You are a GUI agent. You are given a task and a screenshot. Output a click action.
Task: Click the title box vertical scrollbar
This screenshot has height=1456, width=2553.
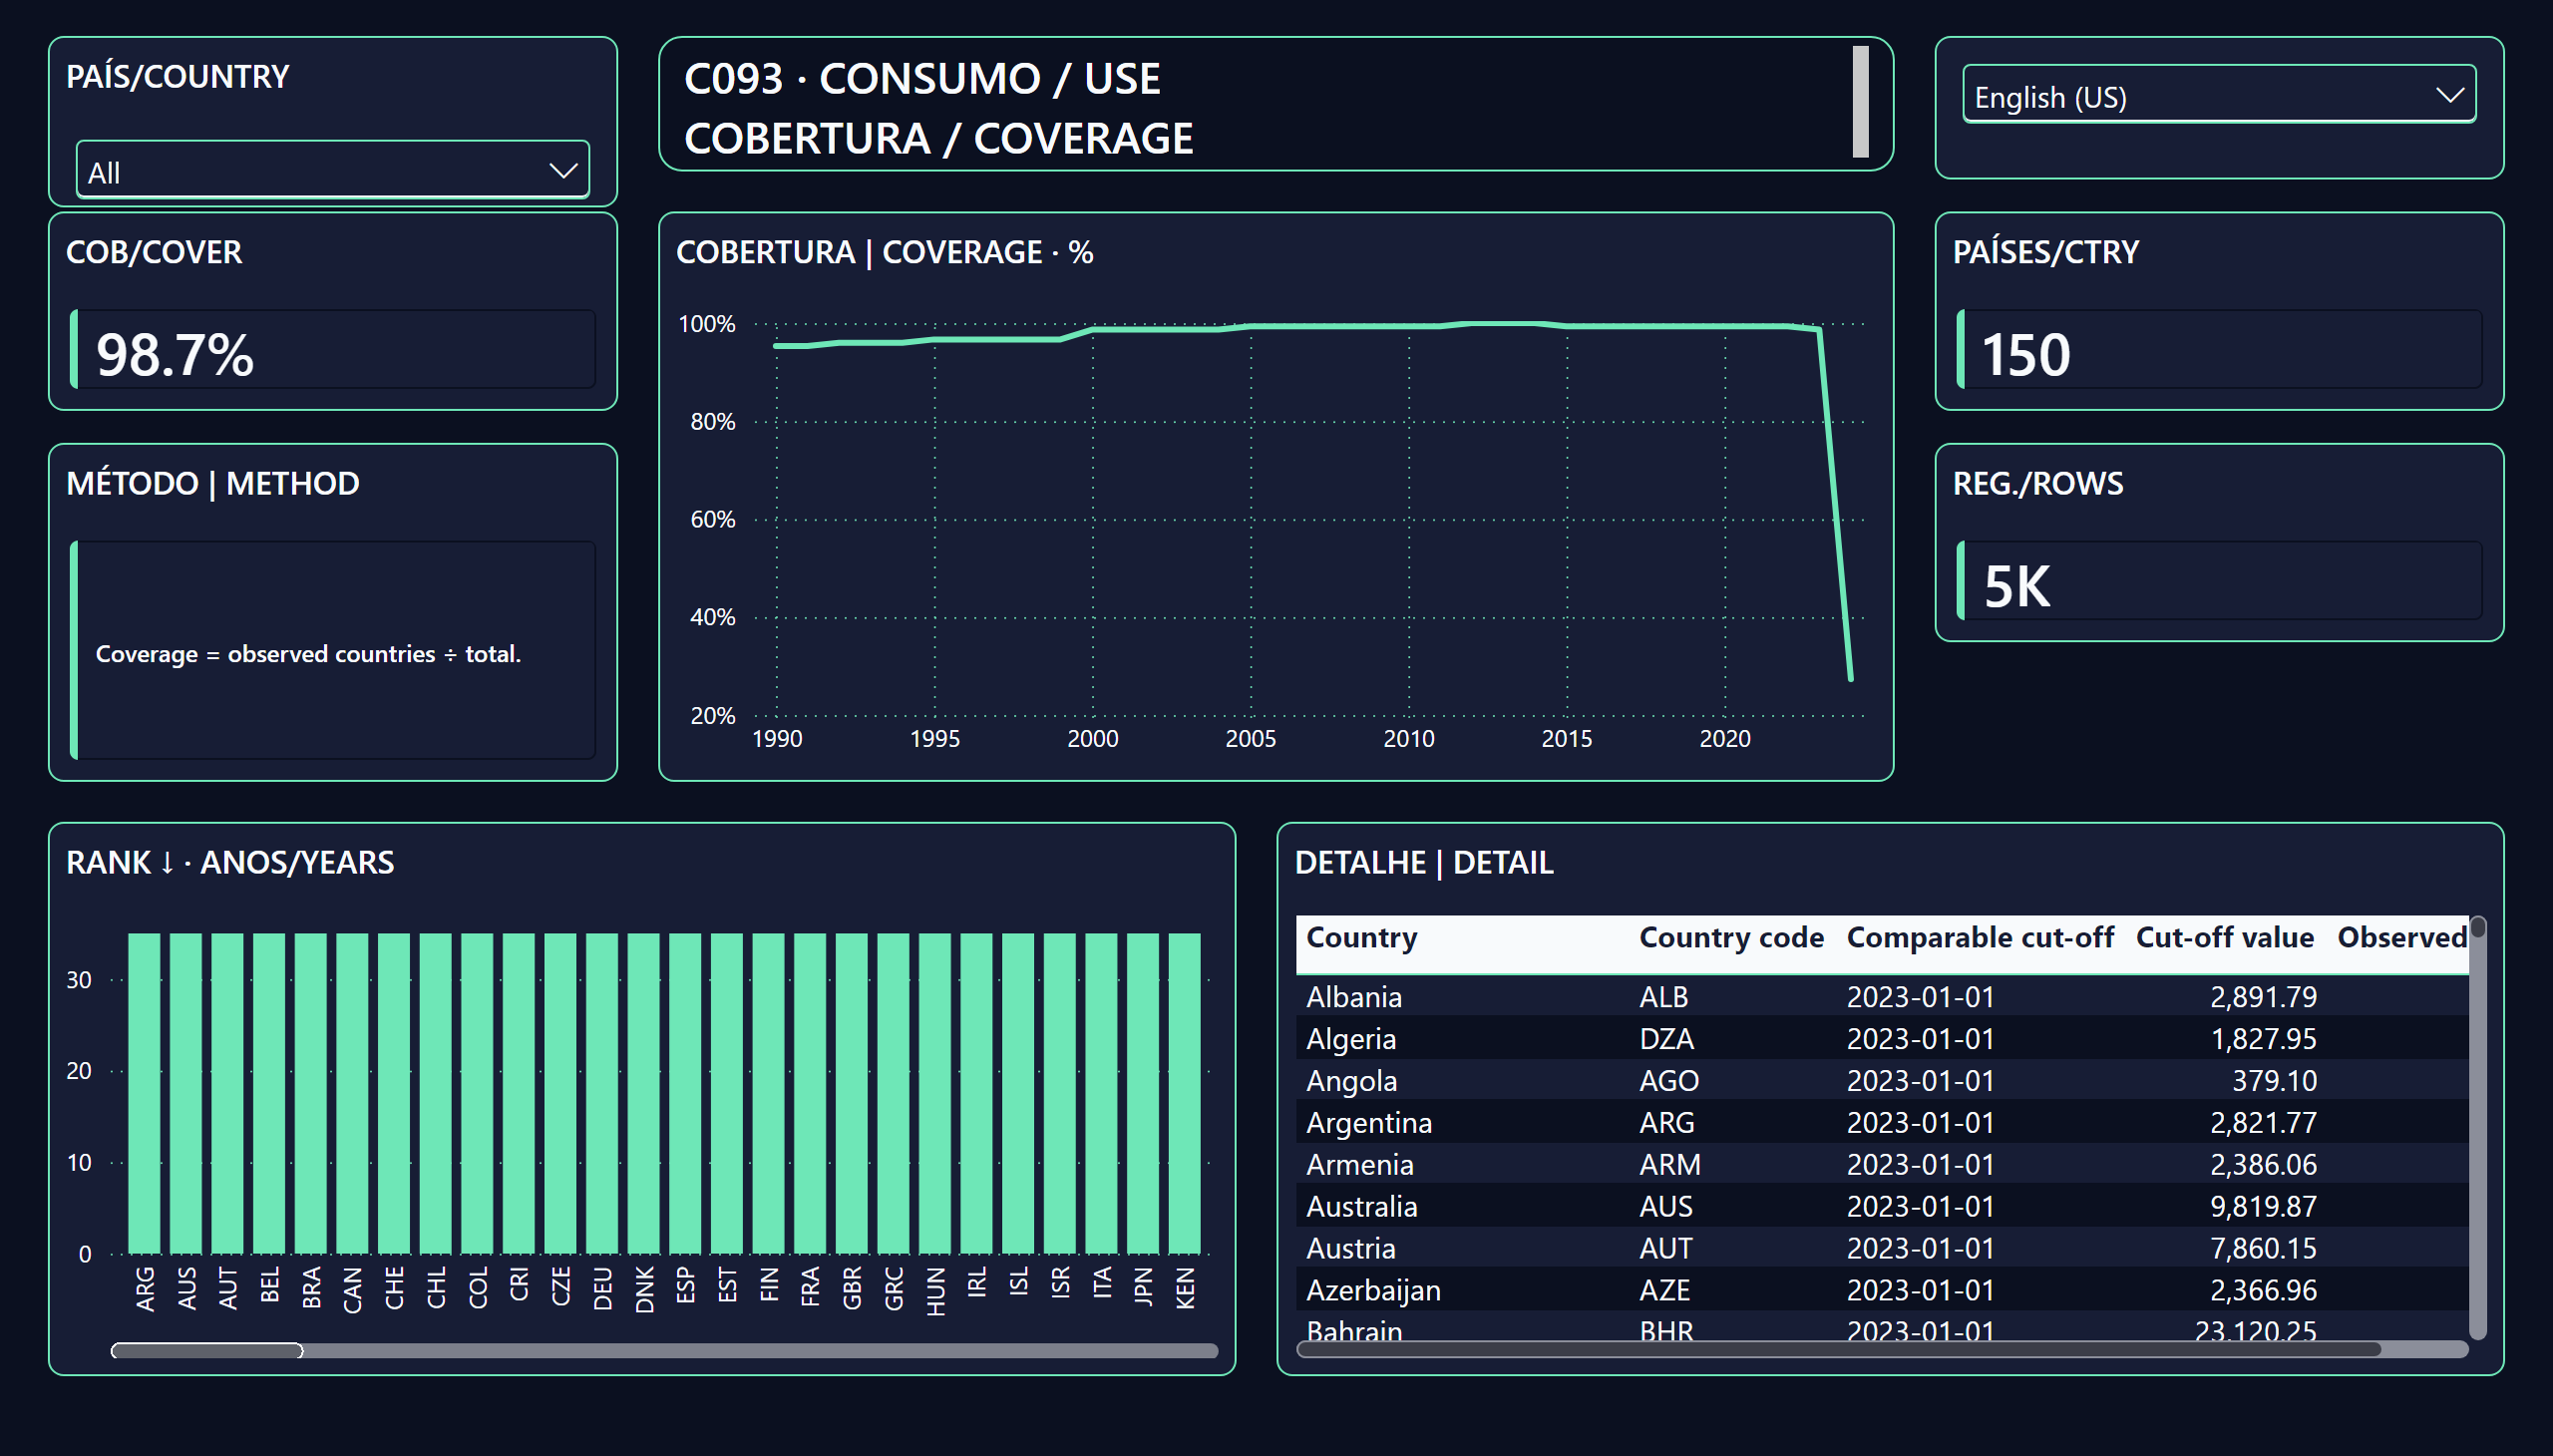[x=1860, y=102]
